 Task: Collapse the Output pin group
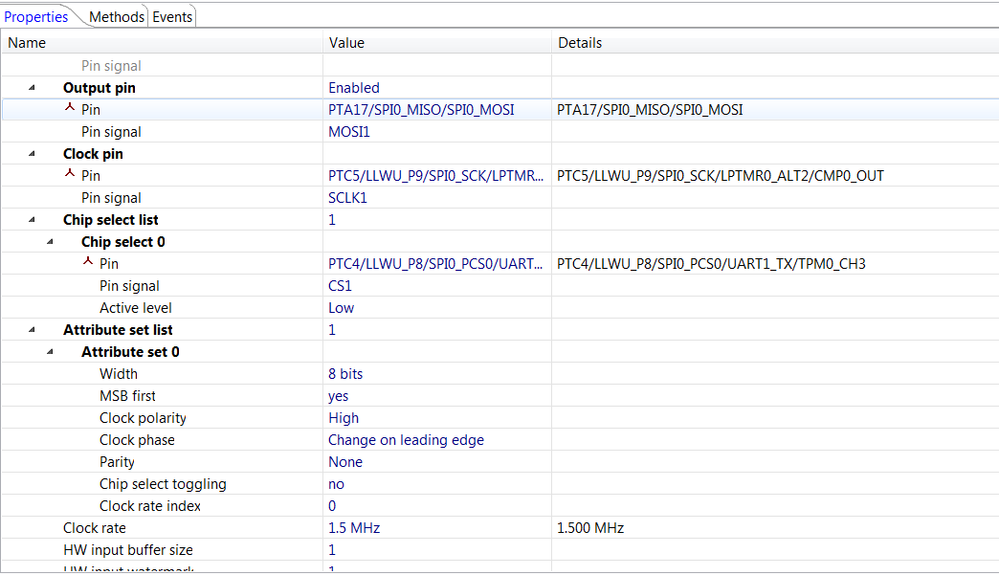click(32, 88)
